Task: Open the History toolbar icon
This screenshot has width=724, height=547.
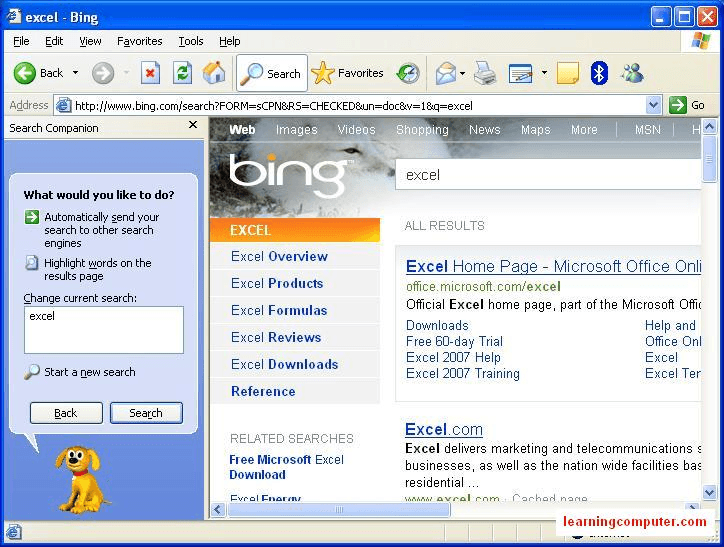Action: [408, 73]
